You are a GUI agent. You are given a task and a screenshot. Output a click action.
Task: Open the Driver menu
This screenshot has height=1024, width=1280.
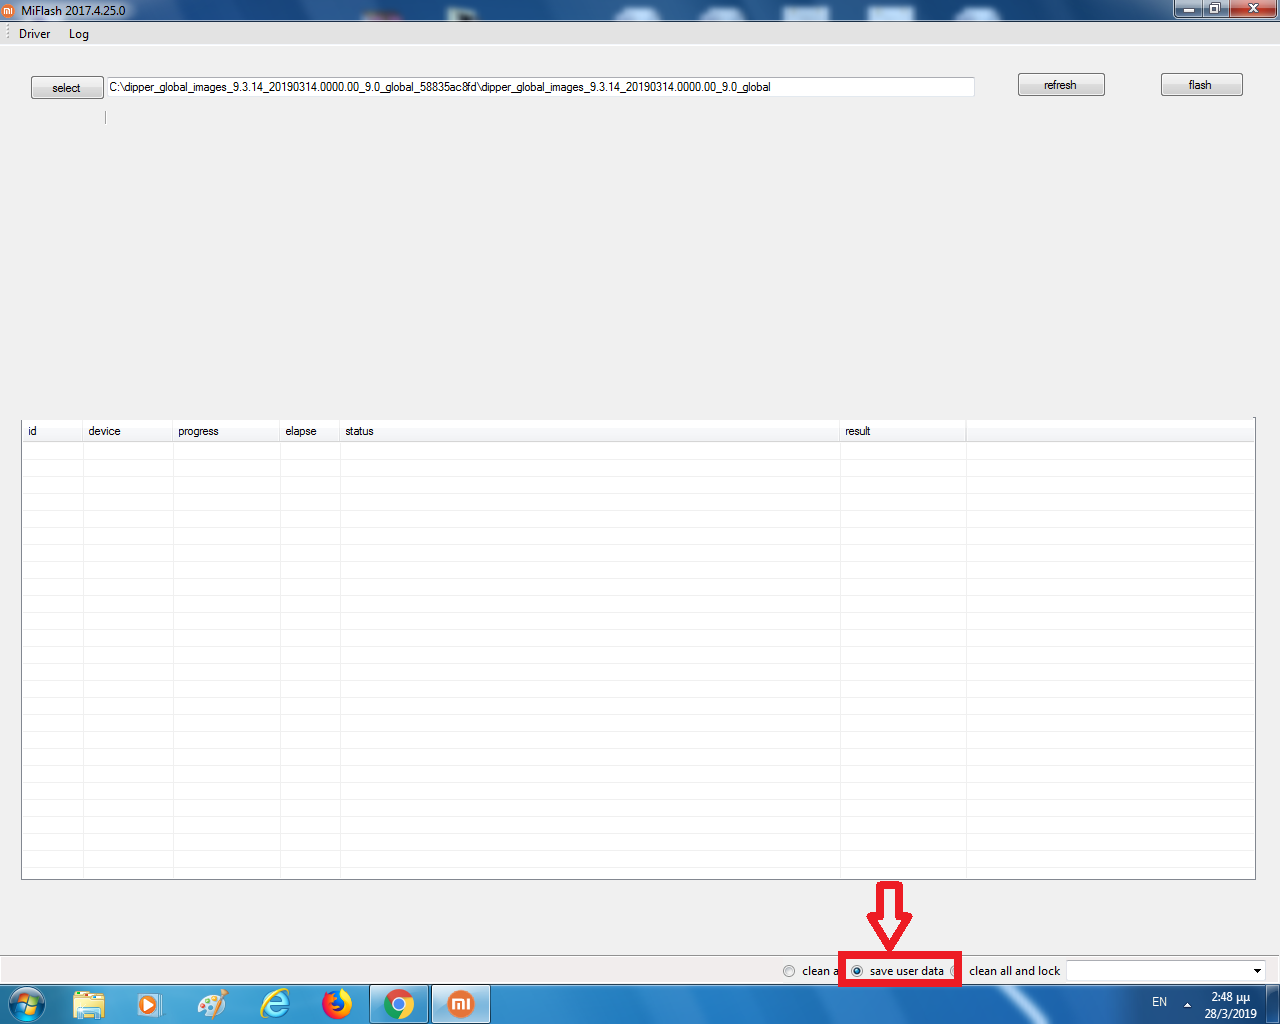[x=35, y=34]
